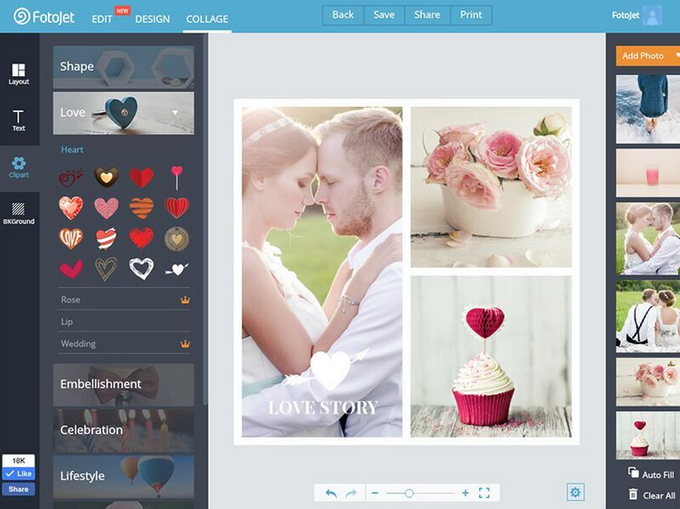The height and width of the screenshot is (509, 680).
Task: Pick the red folded paper heart clipart
Action: tap(141, 177)
